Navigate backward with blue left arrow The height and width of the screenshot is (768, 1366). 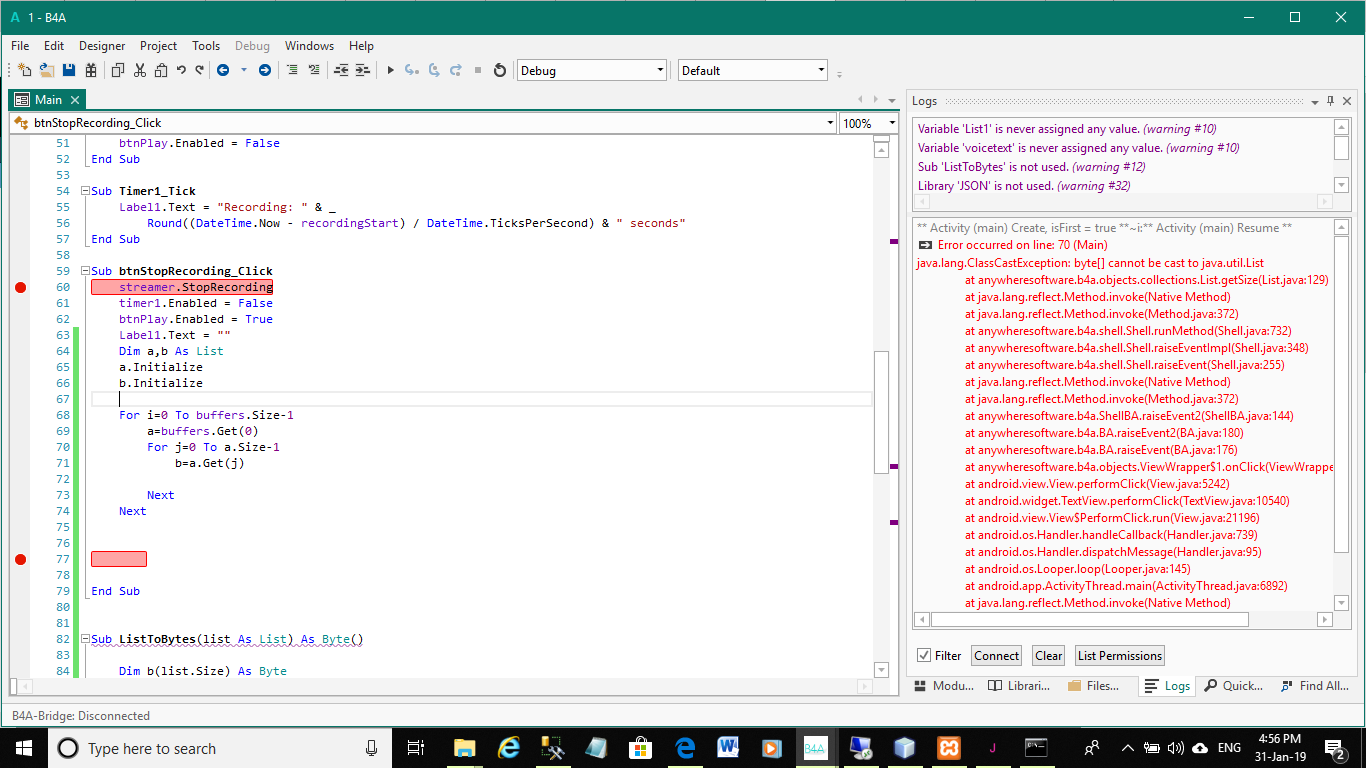click(222, 70)
